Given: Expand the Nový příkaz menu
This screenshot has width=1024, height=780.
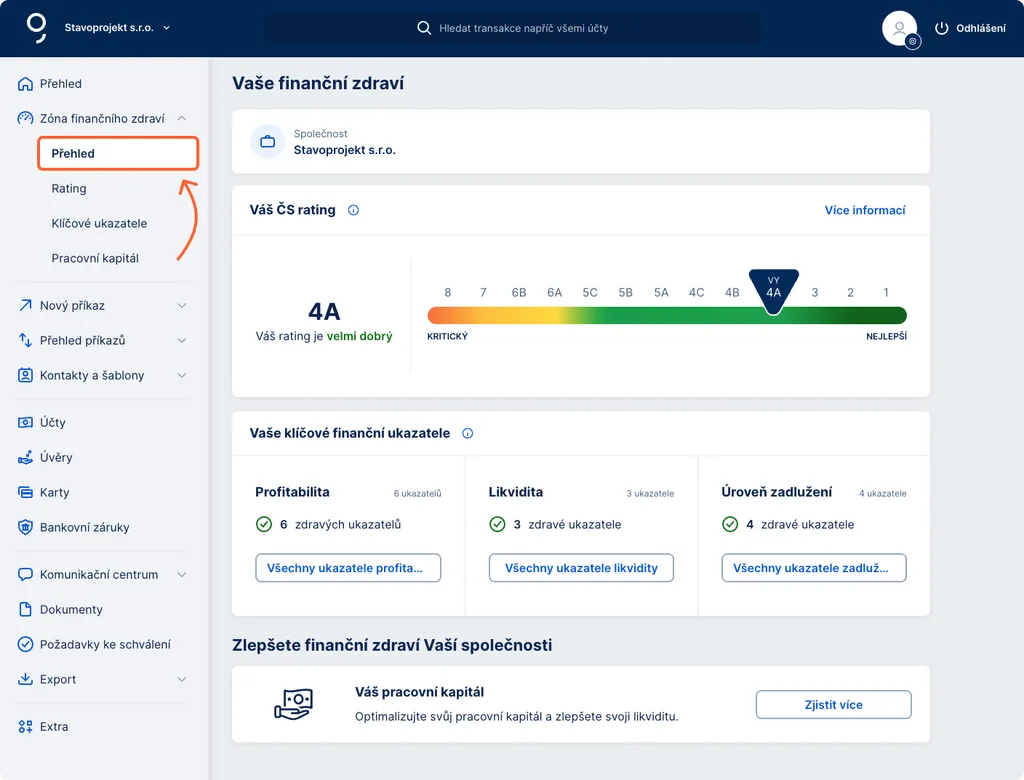Looking at the screenshot, I should point(182,305).
